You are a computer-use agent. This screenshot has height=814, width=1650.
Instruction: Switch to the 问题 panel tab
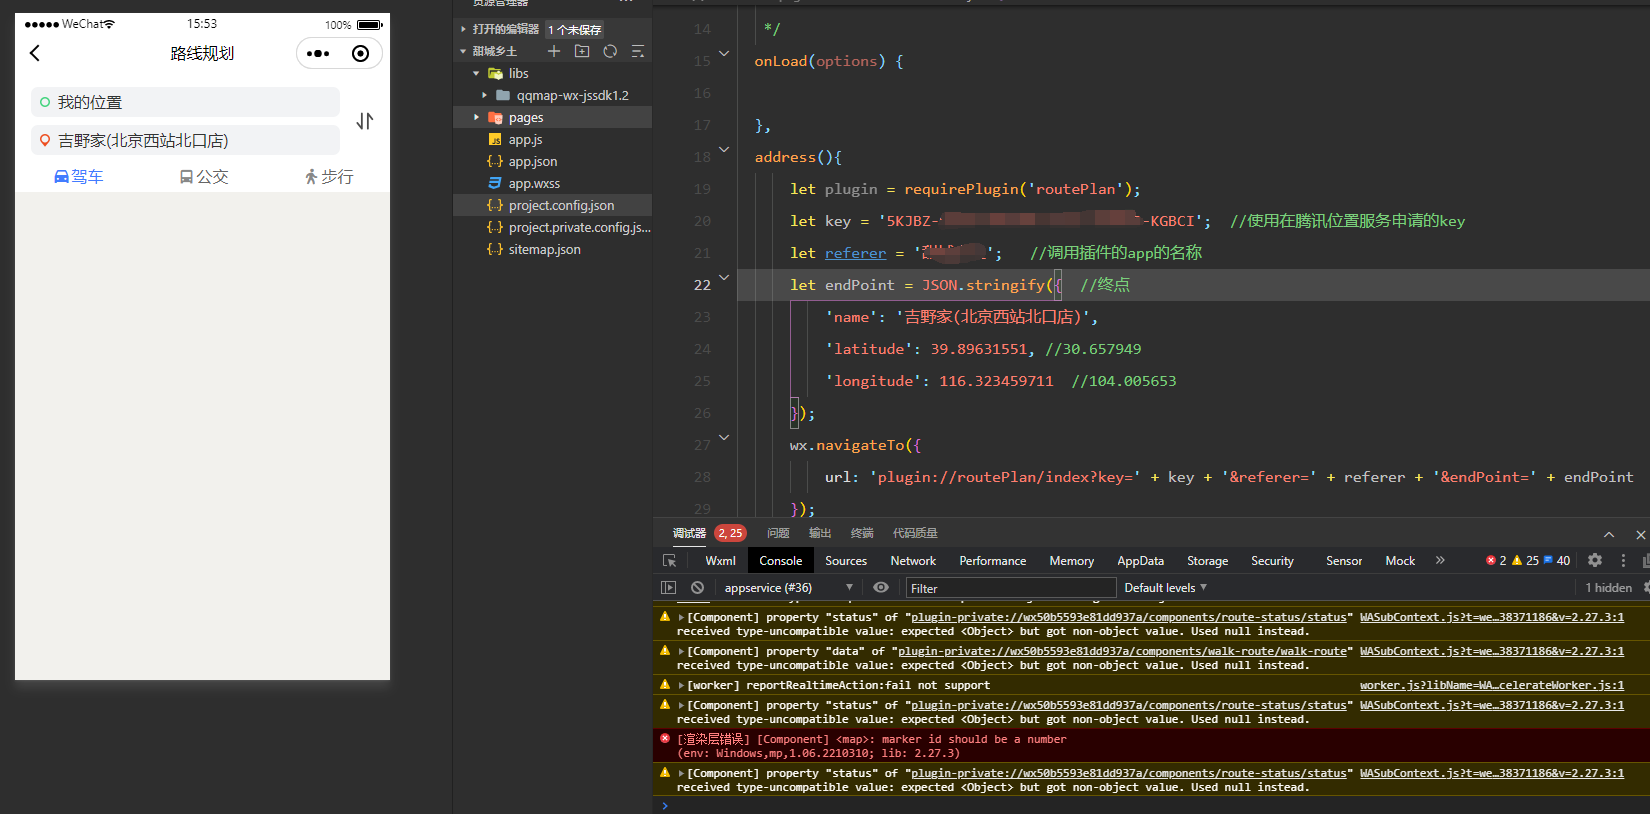pos(778,534)
